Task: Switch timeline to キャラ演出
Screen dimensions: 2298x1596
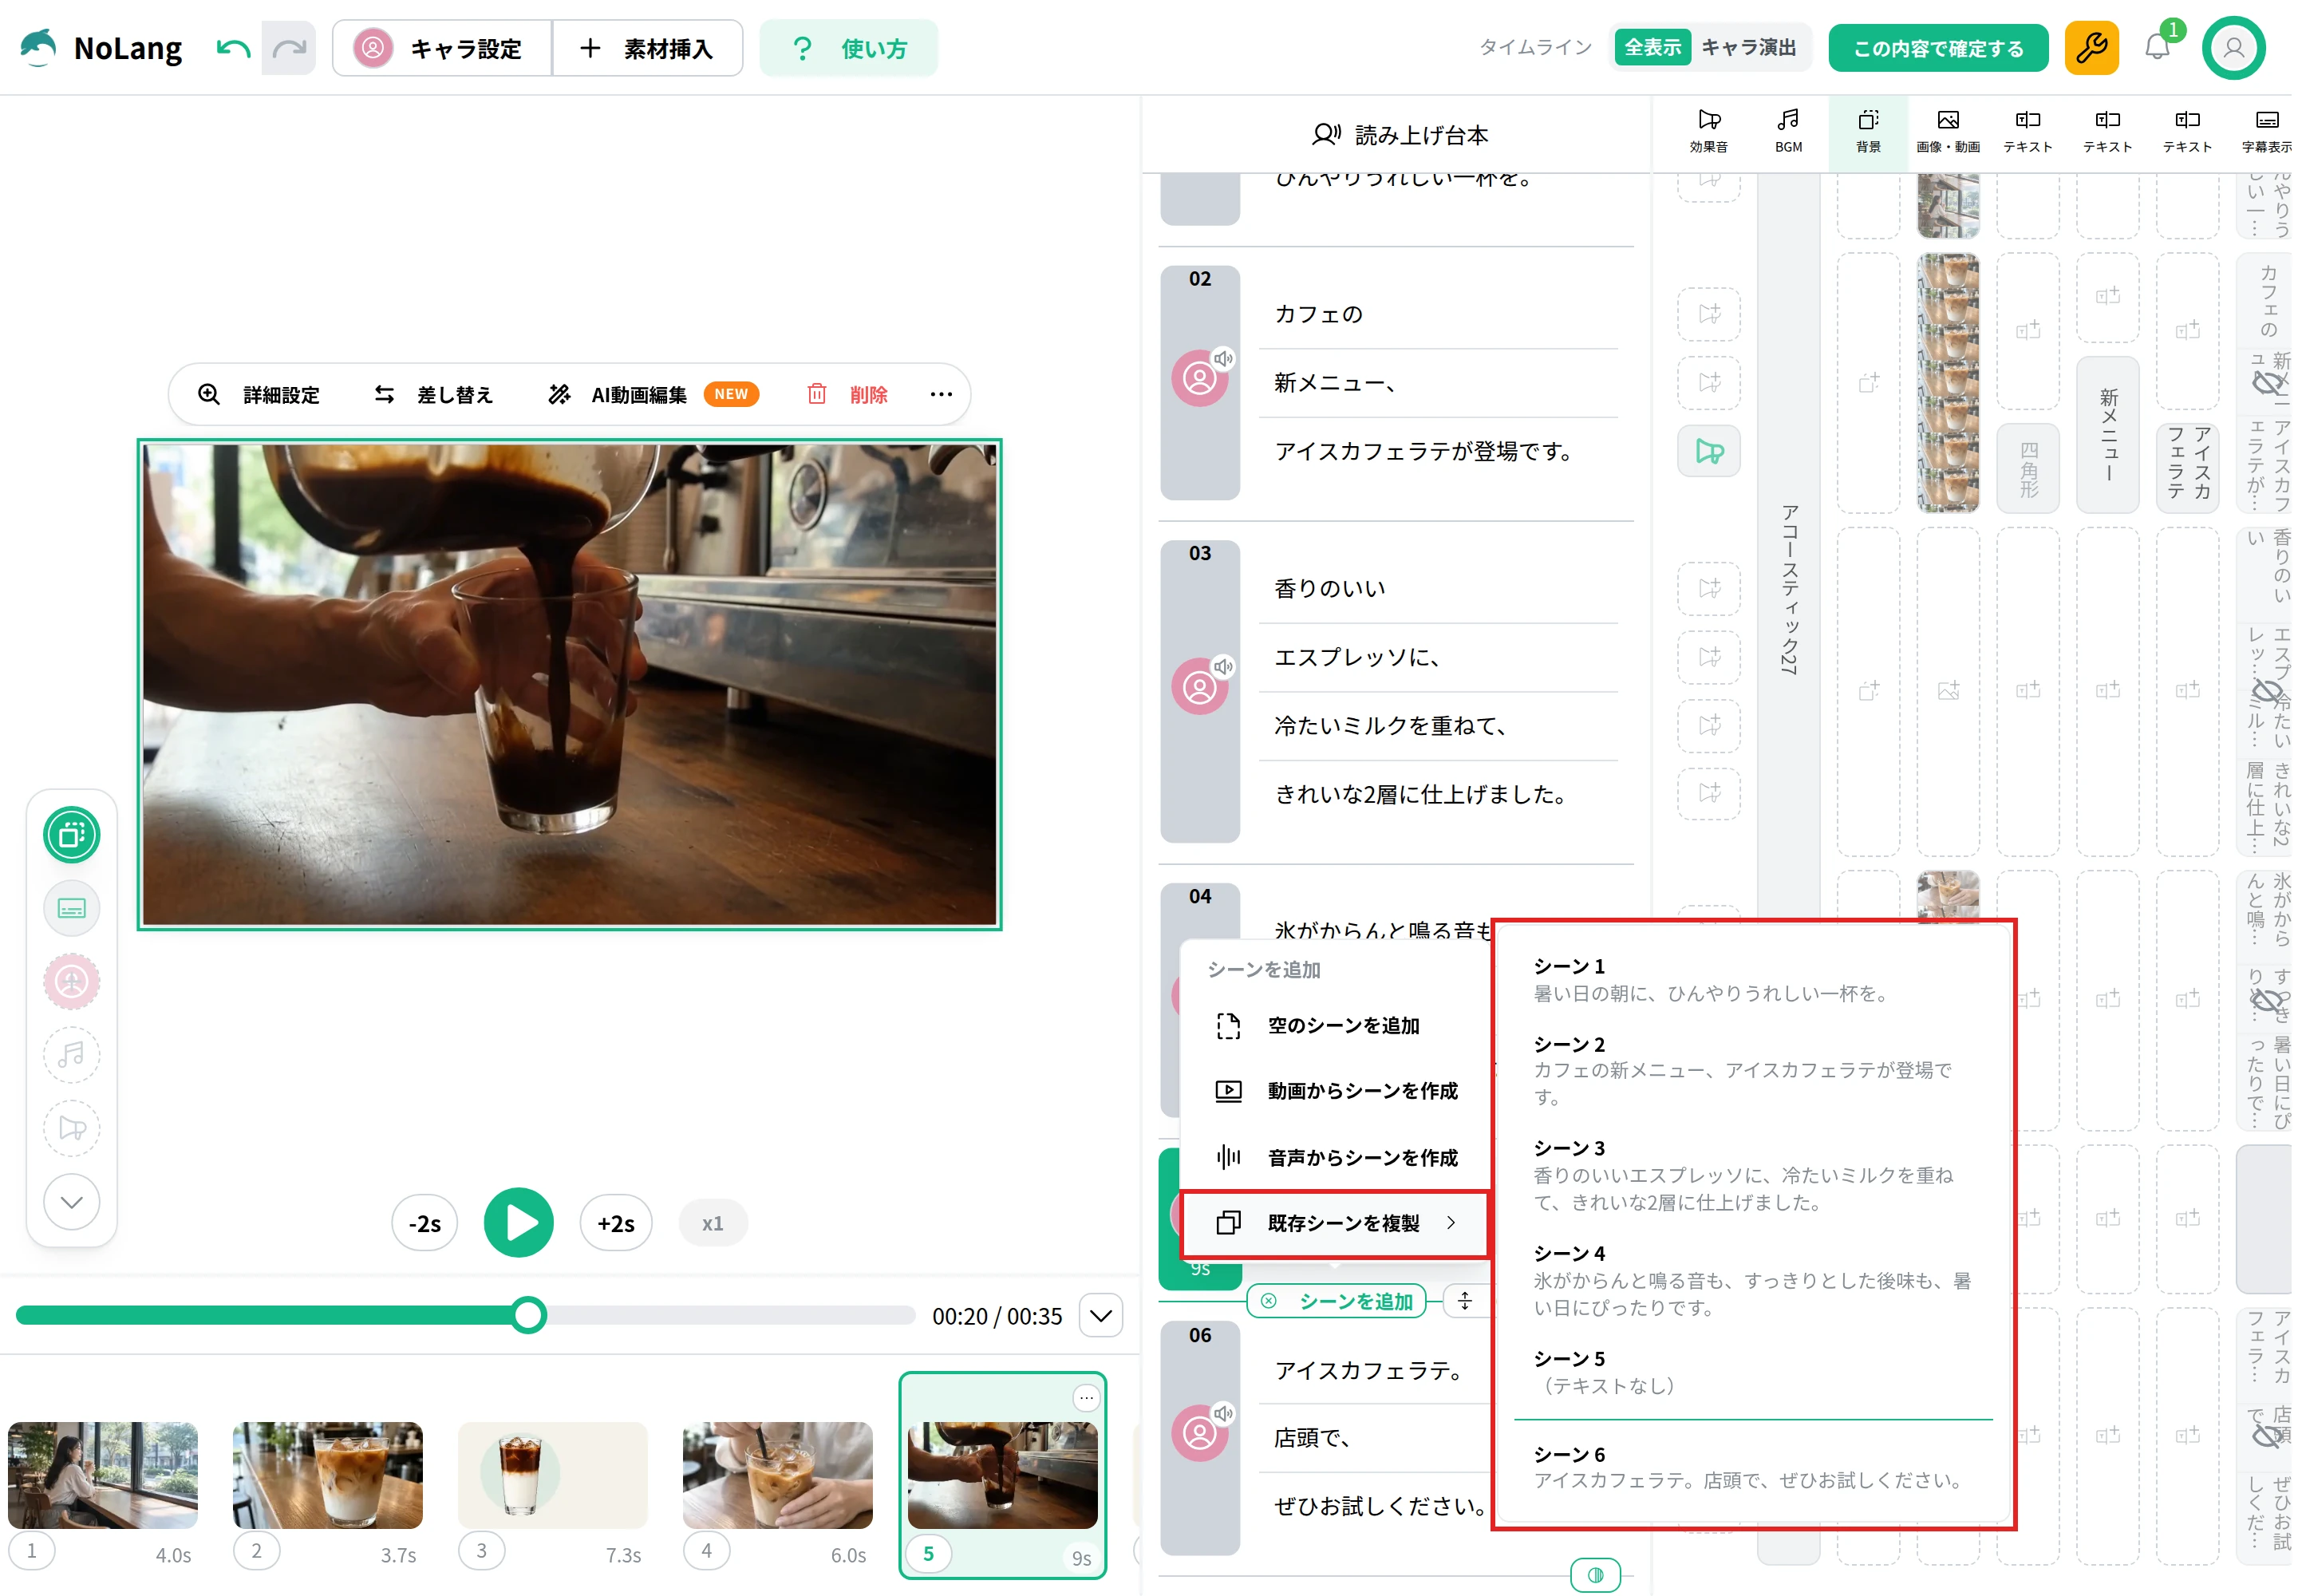Action: 1748,47
